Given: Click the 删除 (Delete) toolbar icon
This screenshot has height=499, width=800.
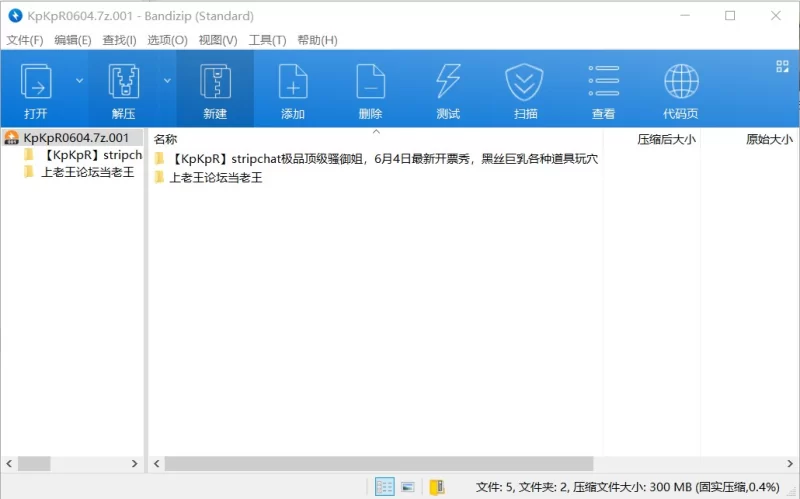Looking at the screenshot, I should click(370, 82).
